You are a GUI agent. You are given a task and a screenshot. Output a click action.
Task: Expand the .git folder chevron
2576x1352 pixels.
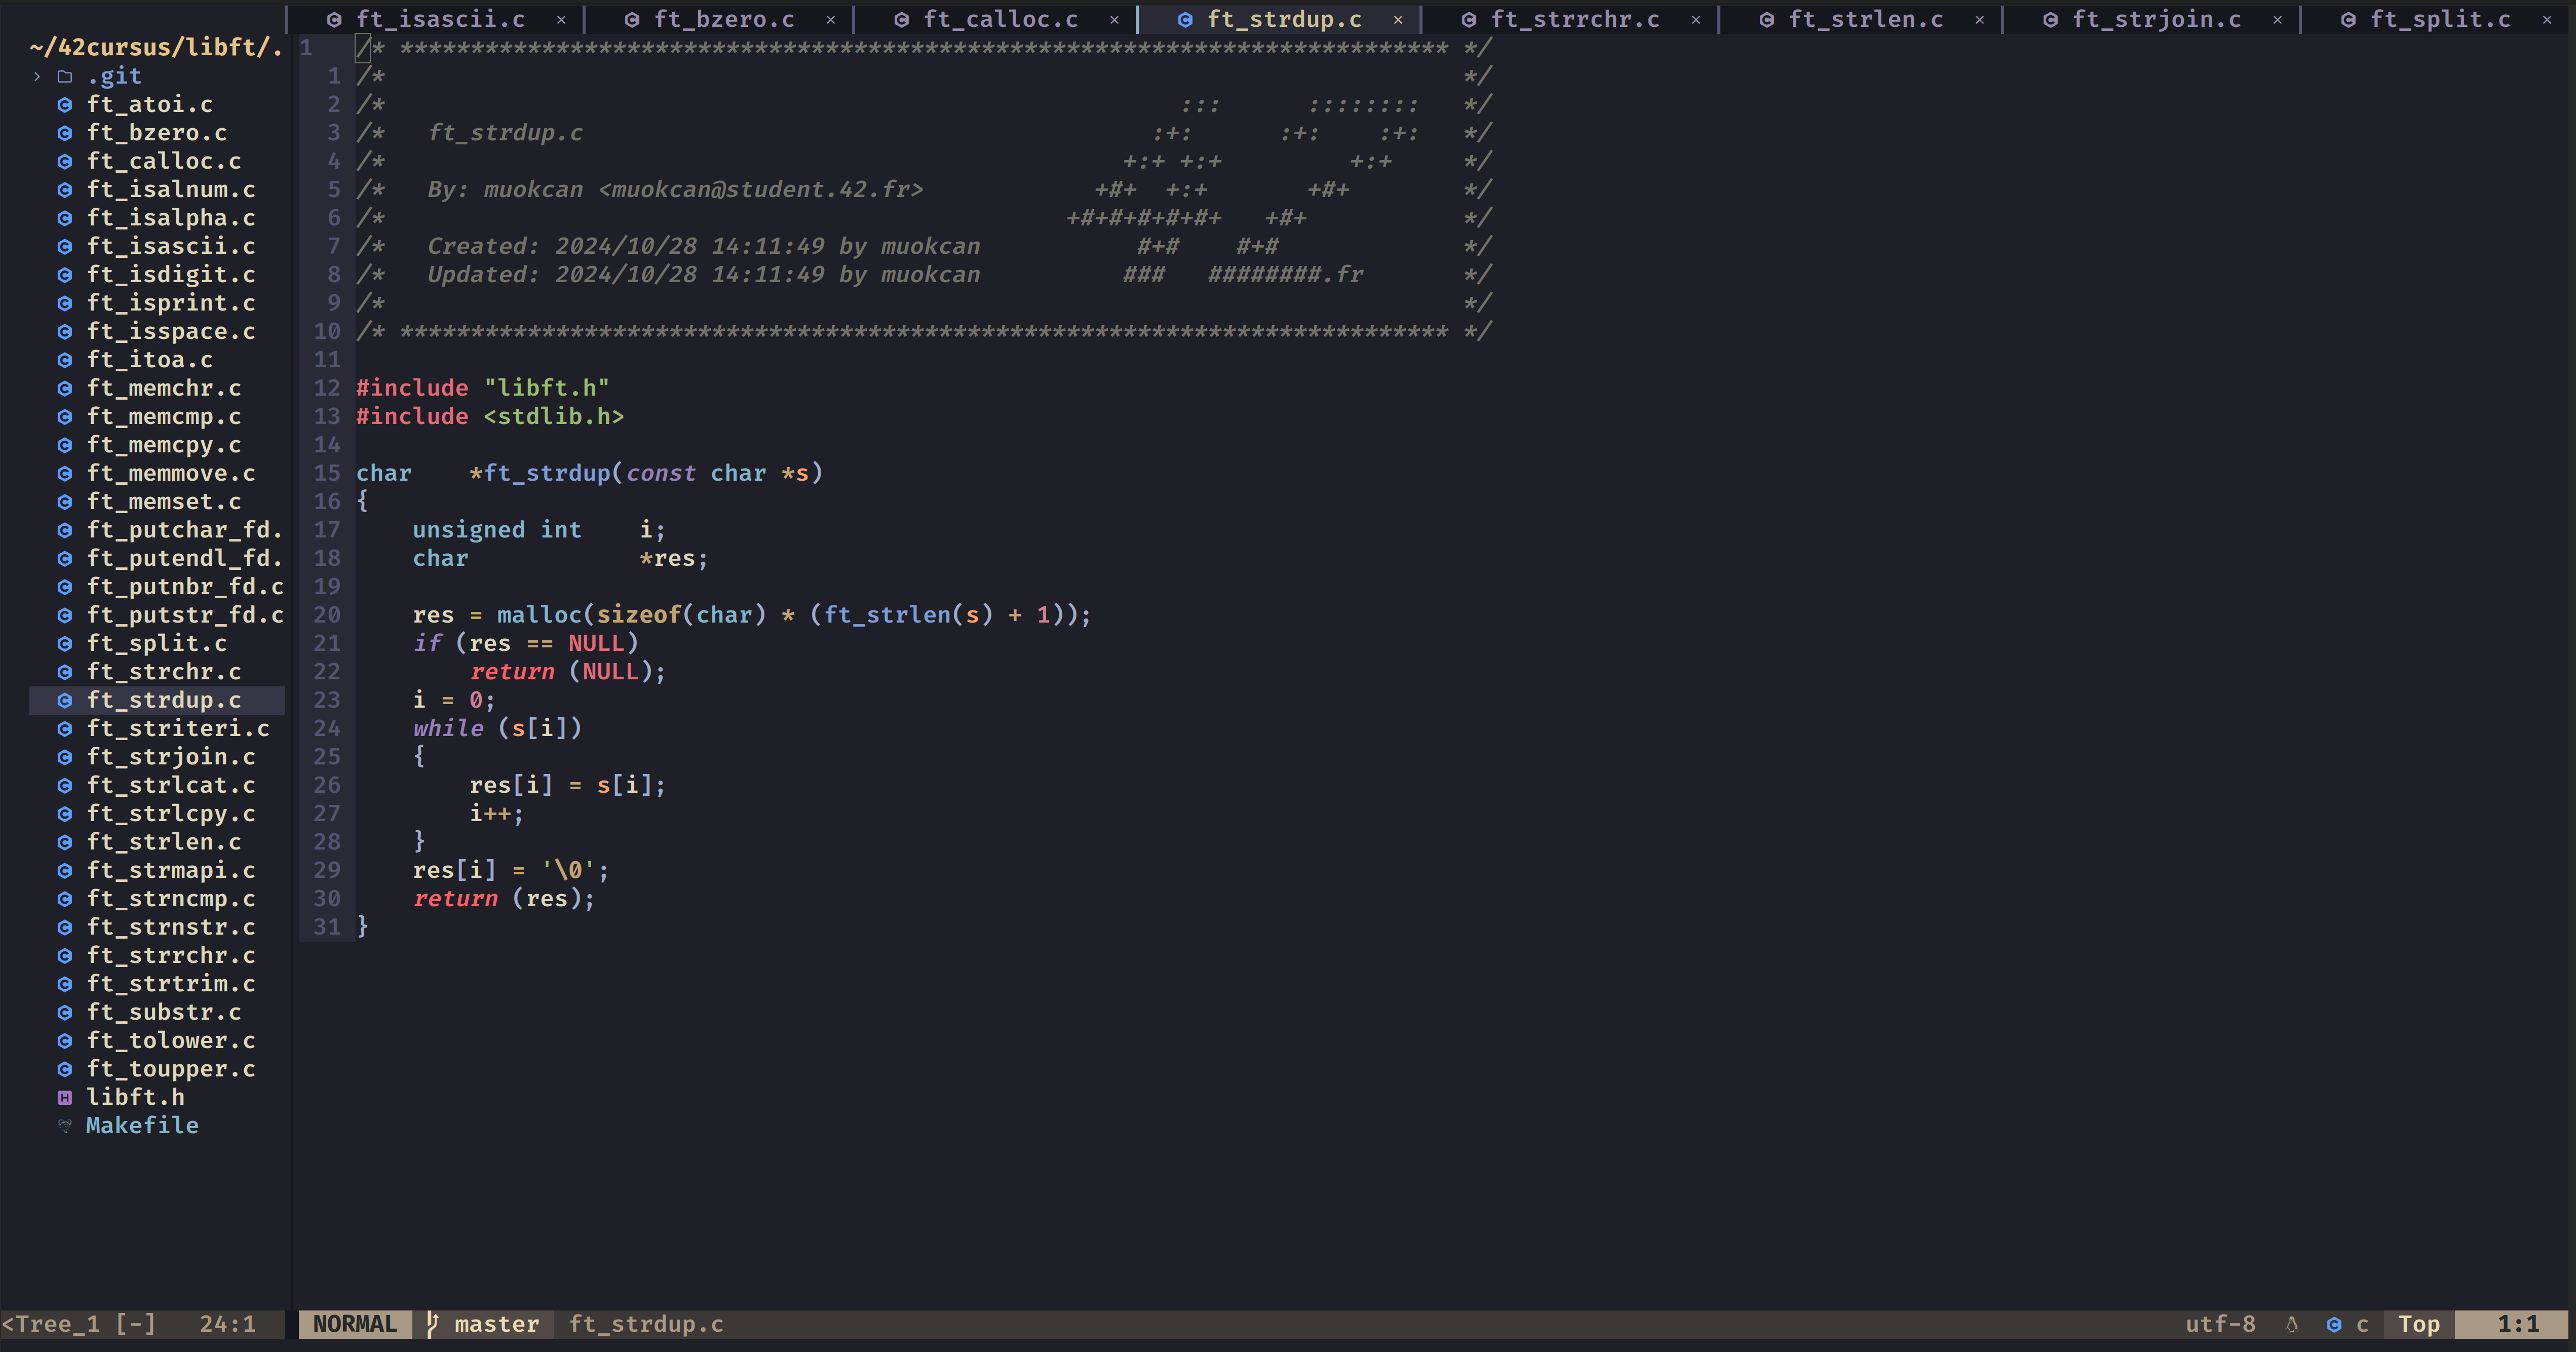point(37,76)
